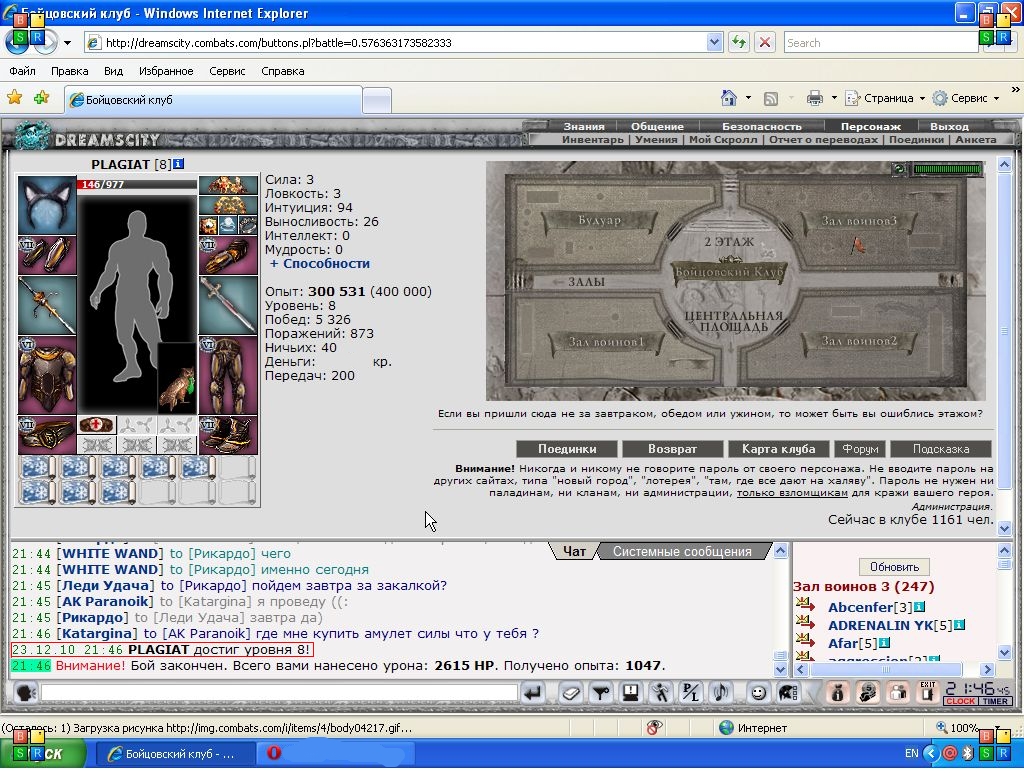The width and height of the screenshot is (1024, 774).
Task: Send private message to ADRENALIN YK arrow
Action: (x=805, y=622)
